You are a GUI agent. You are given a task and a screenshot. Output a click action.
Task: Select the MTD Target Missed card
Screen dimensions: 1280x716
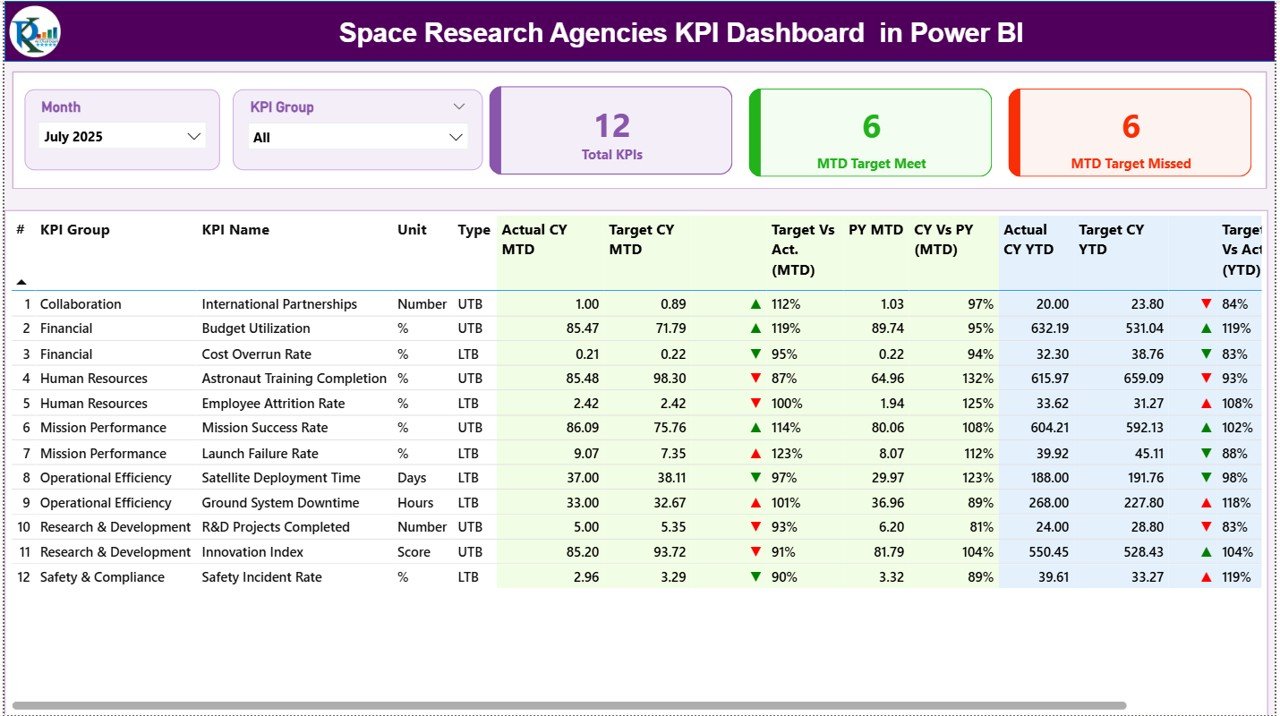click(1130, 132)
